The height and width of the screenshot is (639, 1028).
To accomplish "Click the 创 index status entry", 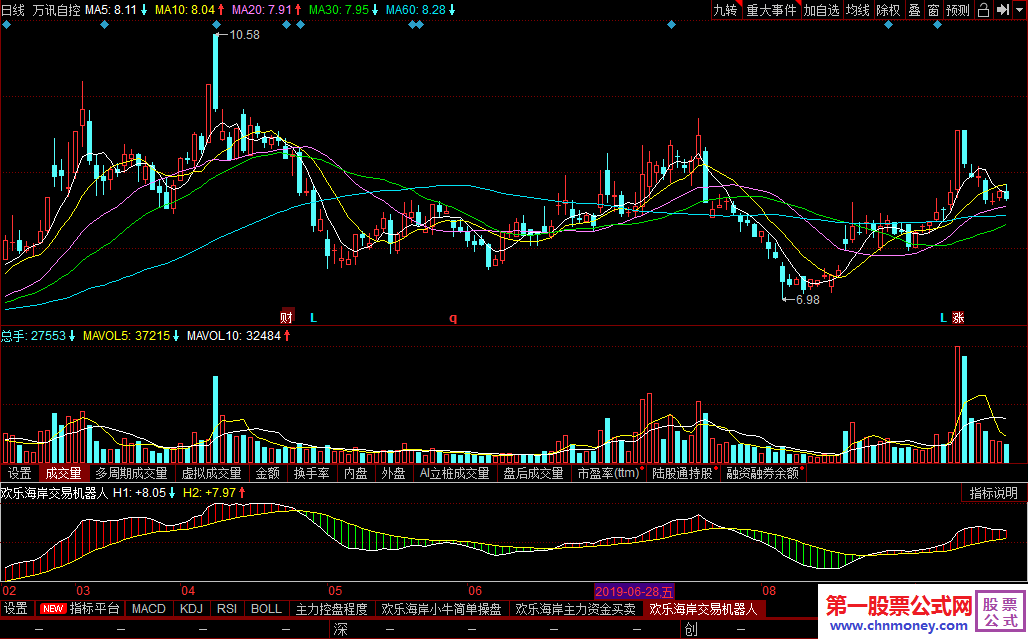I will pyautogui.click(x=691, y=629).
